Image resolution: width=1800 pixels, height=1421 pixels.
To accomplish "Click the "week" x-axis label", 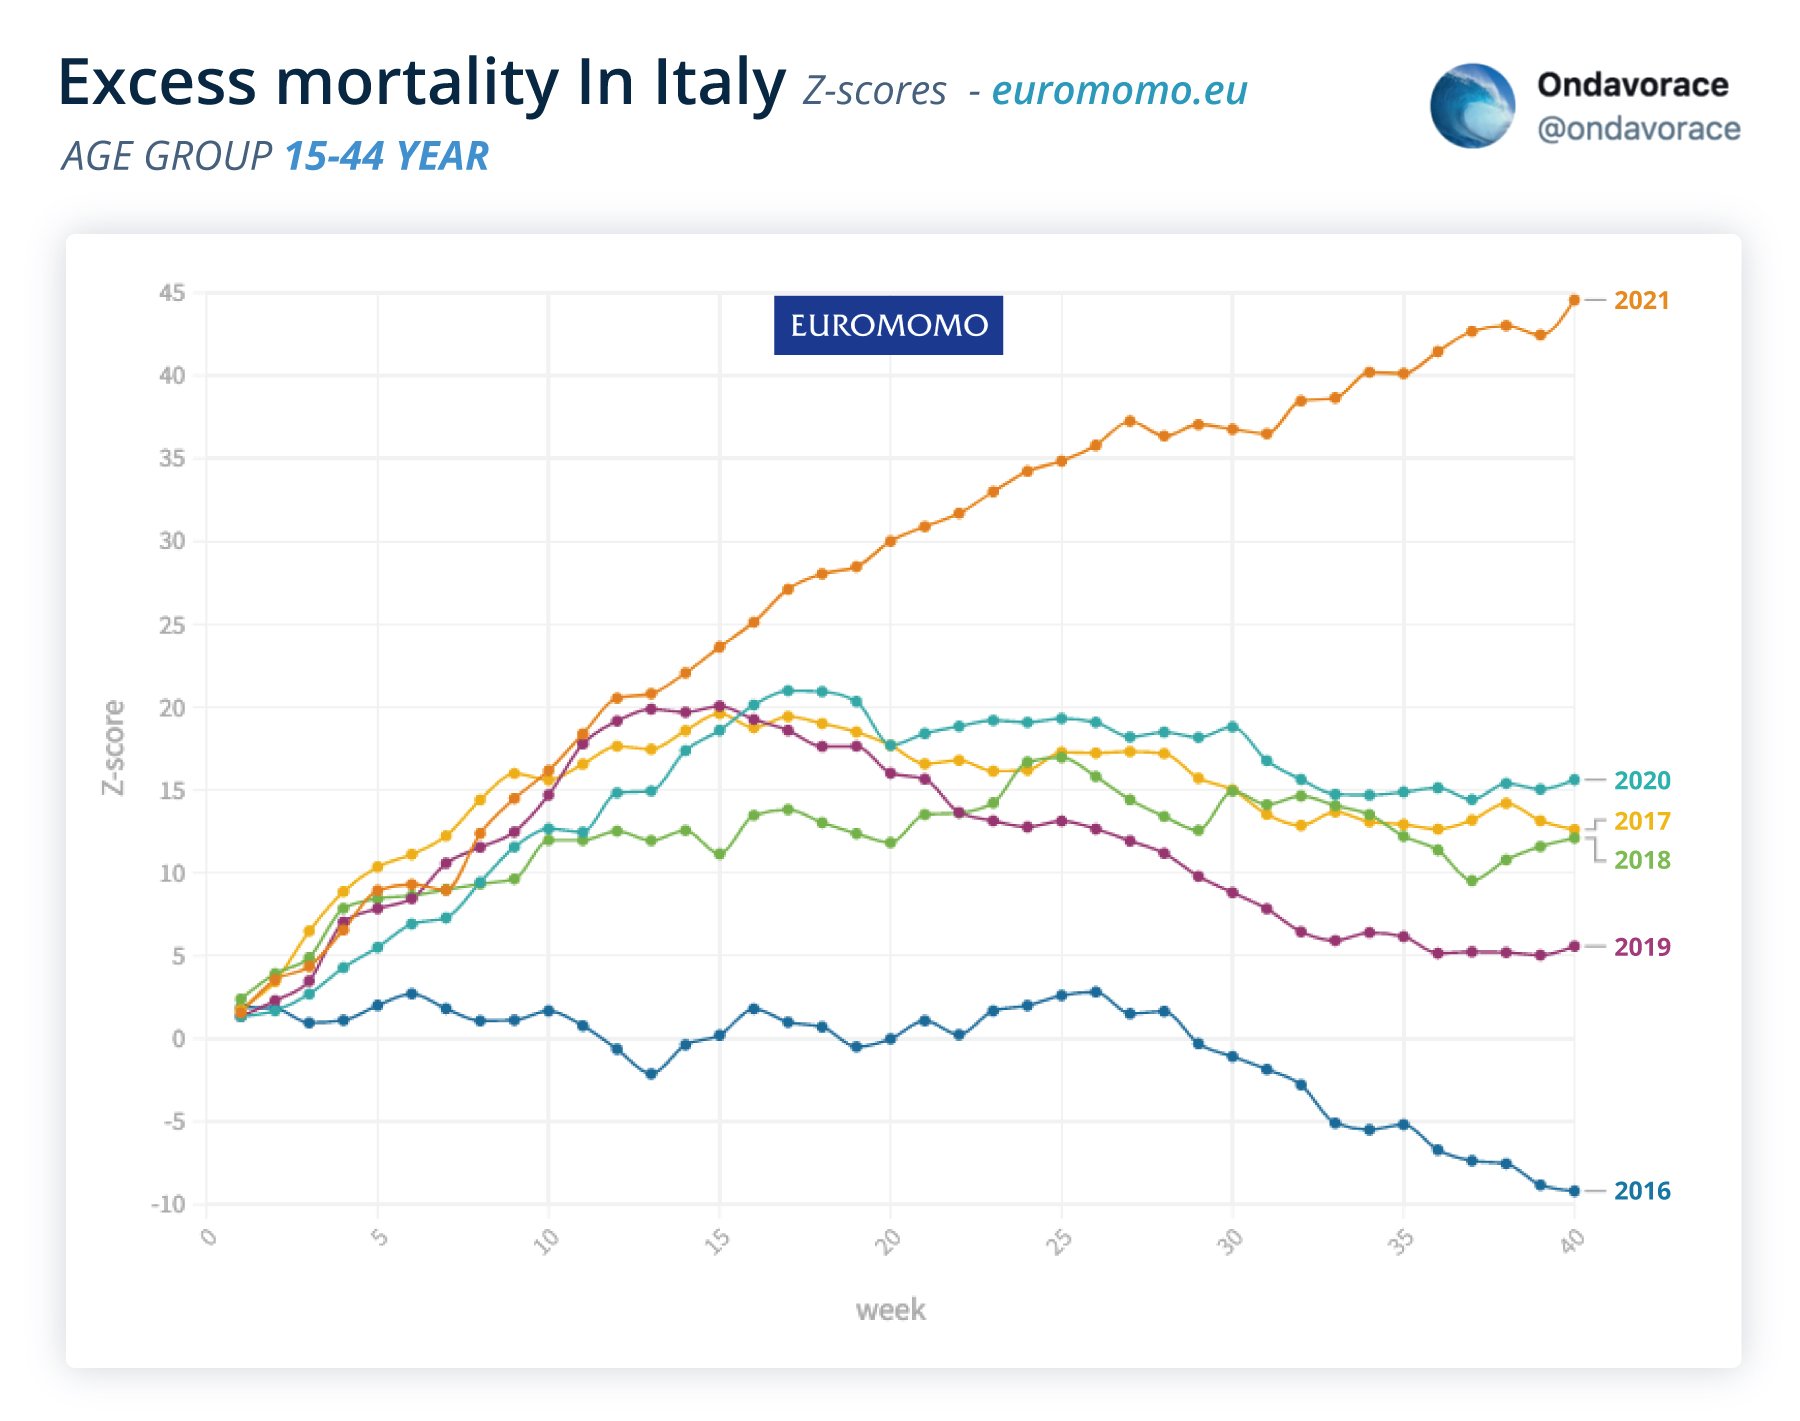I will click(x=890, y=1310).
